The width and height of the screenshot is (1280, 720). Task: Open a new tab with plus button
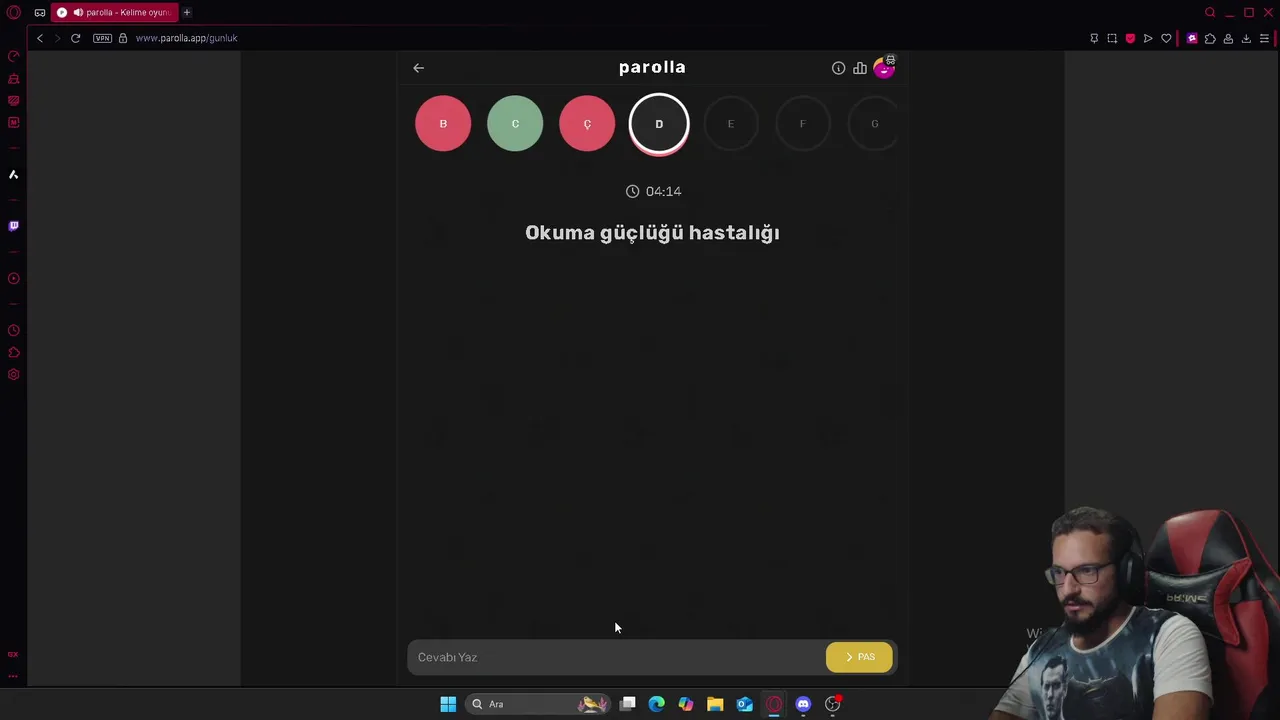click(x=186, y=13)
